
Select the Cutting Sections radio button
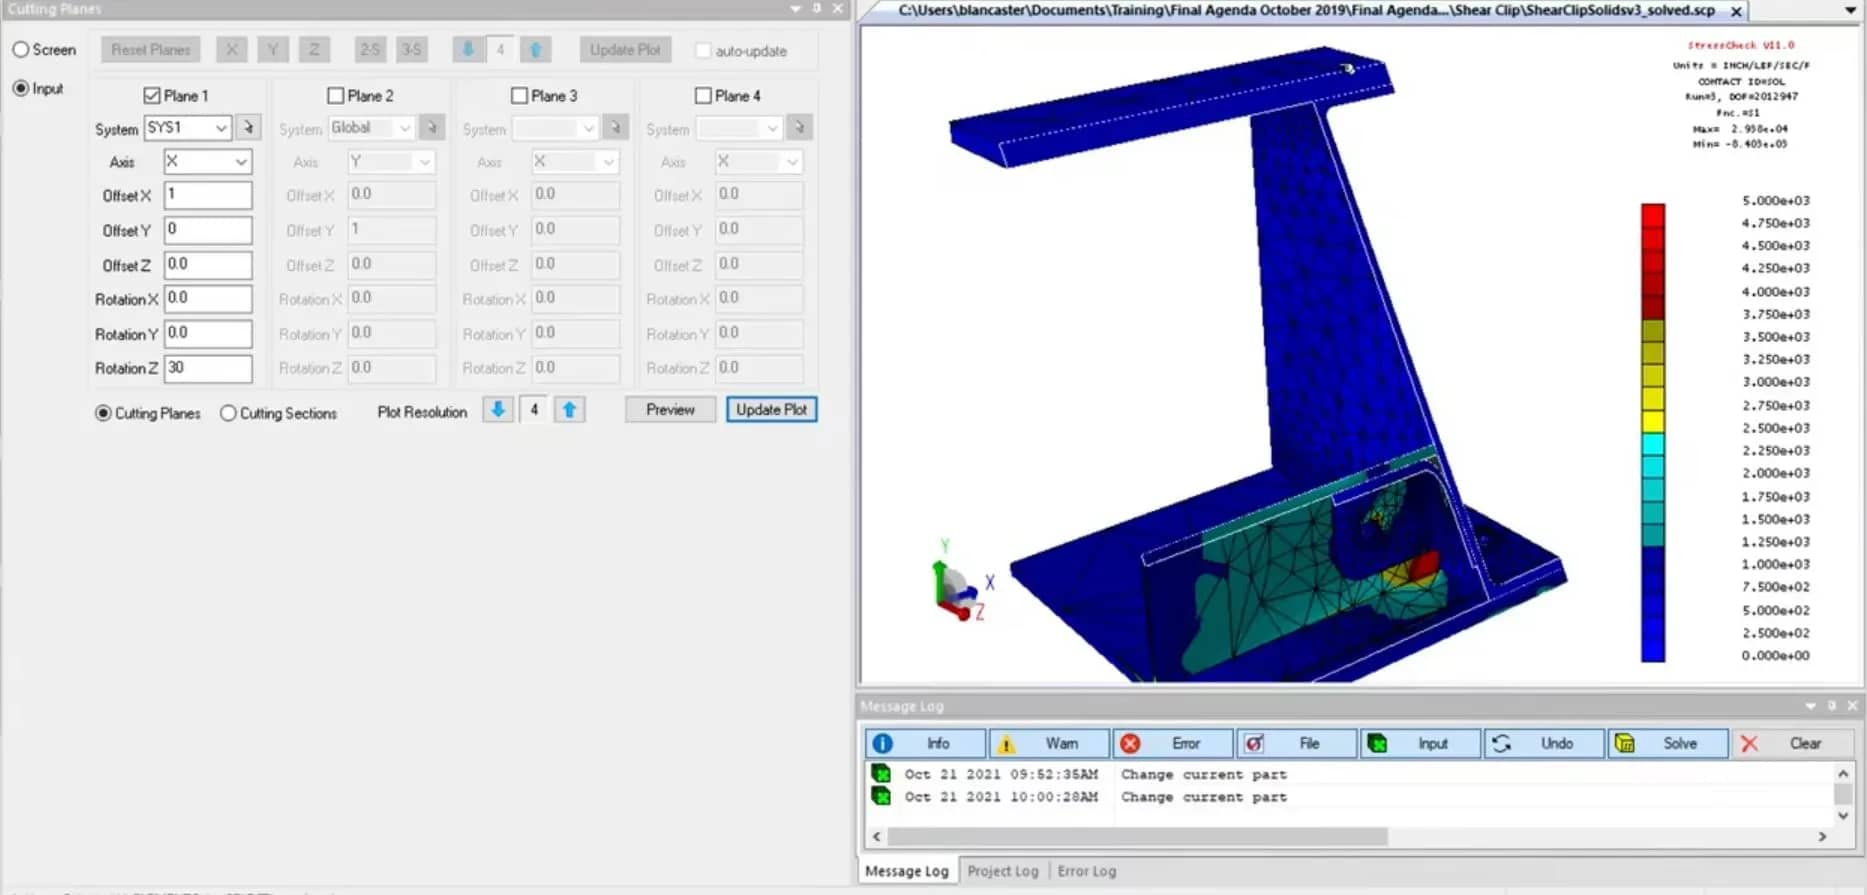pyautogui.click(x=228, y=413)
